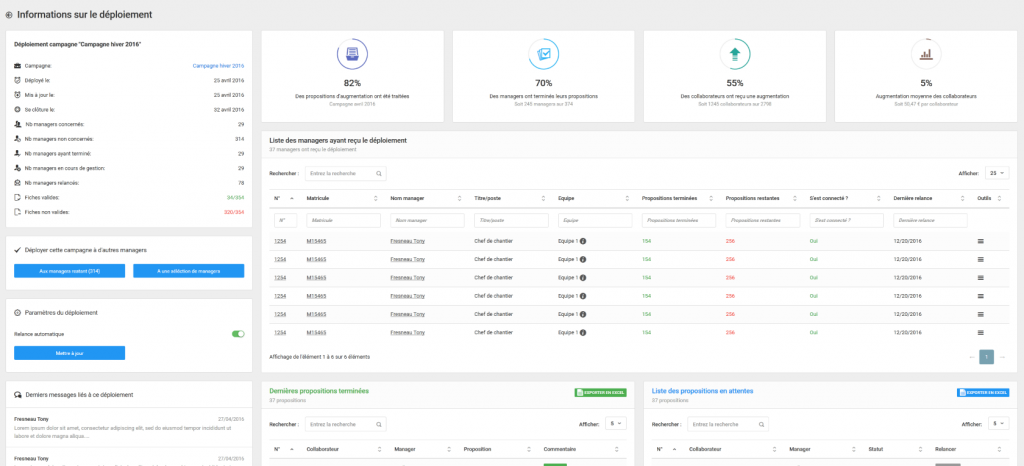Focus the Matricule filter field
The image size is (1024, 466).
(x=344, y=221)
